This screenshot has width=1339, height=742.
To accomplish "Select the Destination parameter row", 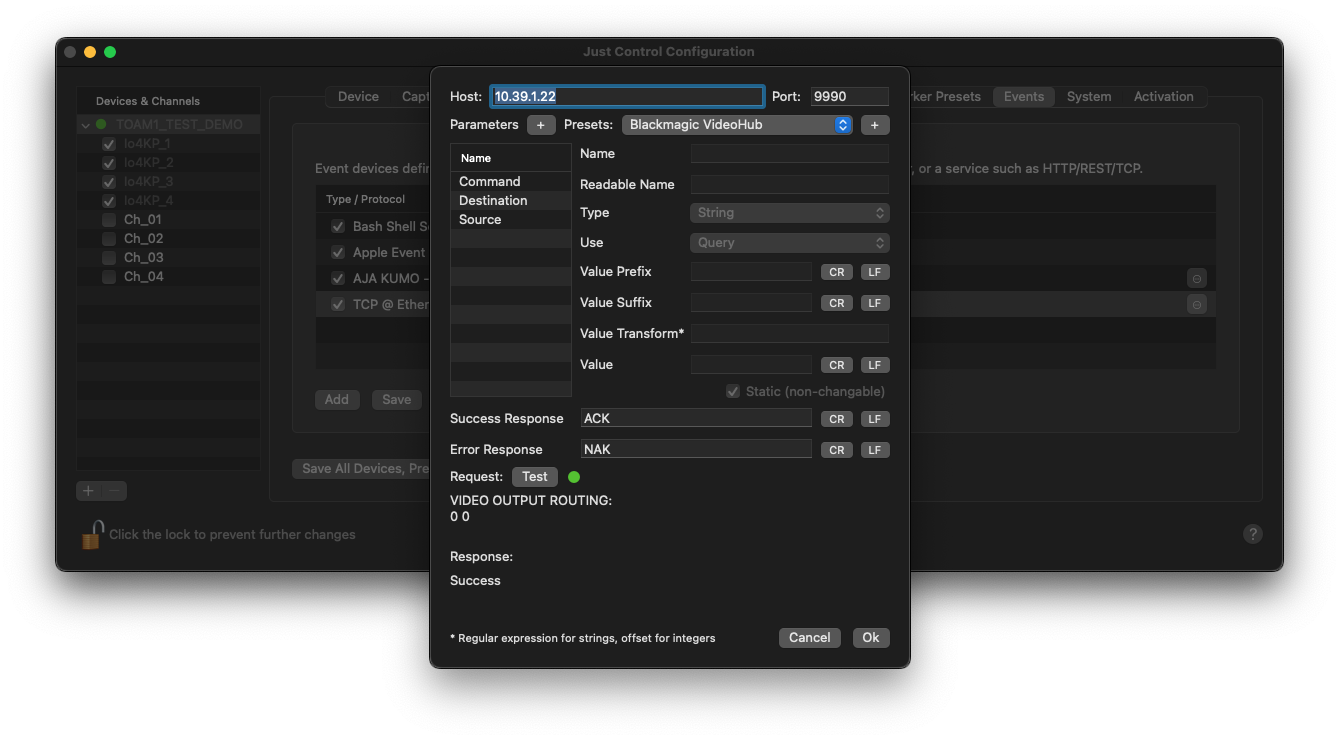I will pyautogui.click(x=511, y=201).
